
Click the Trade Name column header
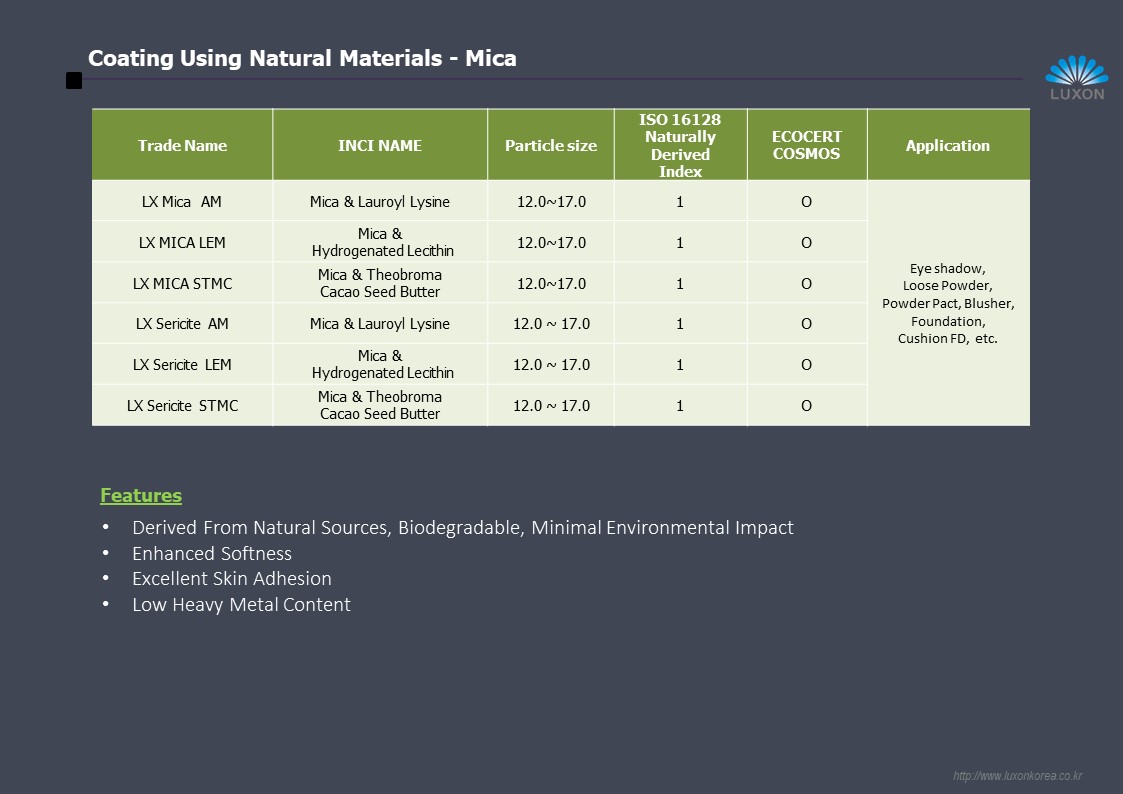(182, 146)
